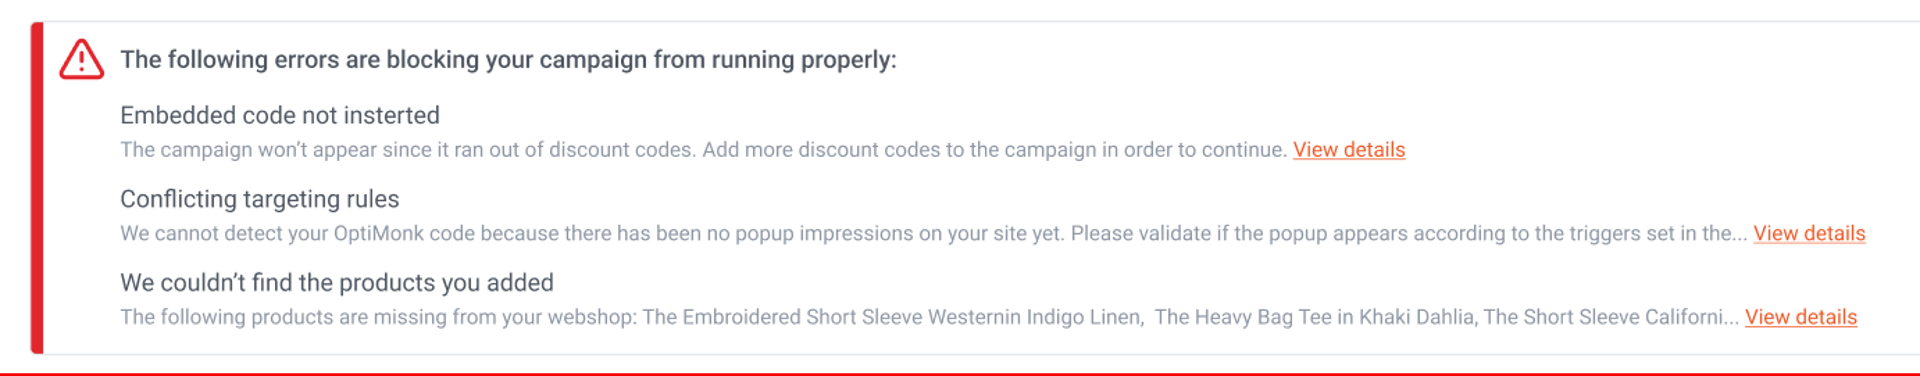Click the 'Add more discount codes' sentence

(x=995, y=150)
